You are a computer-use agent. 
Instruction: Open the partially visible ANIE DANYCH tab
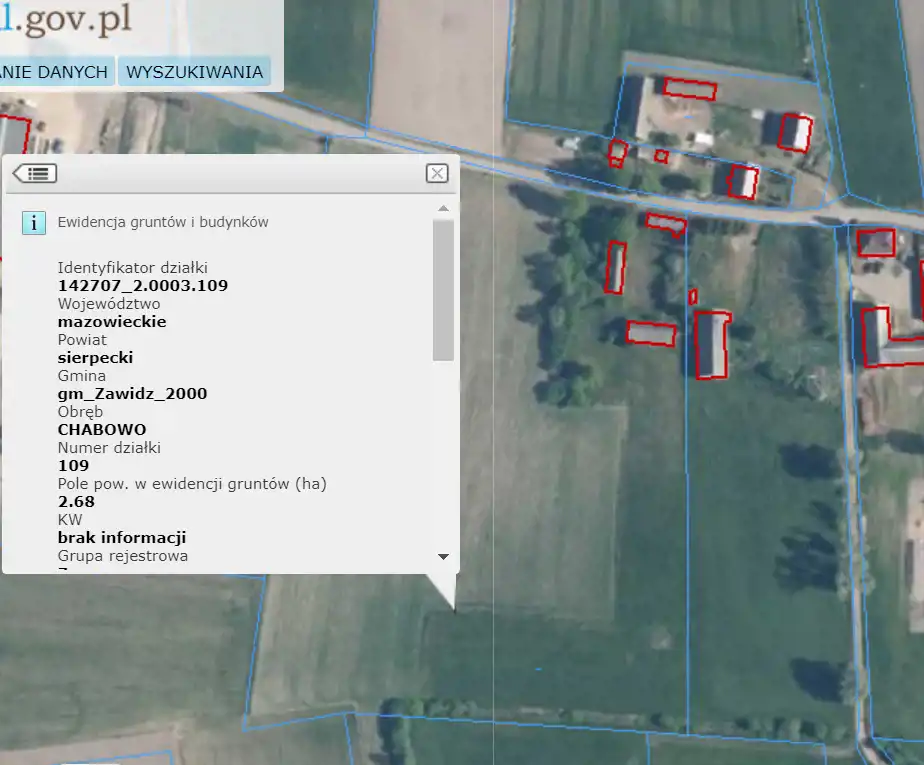[55, 72]
